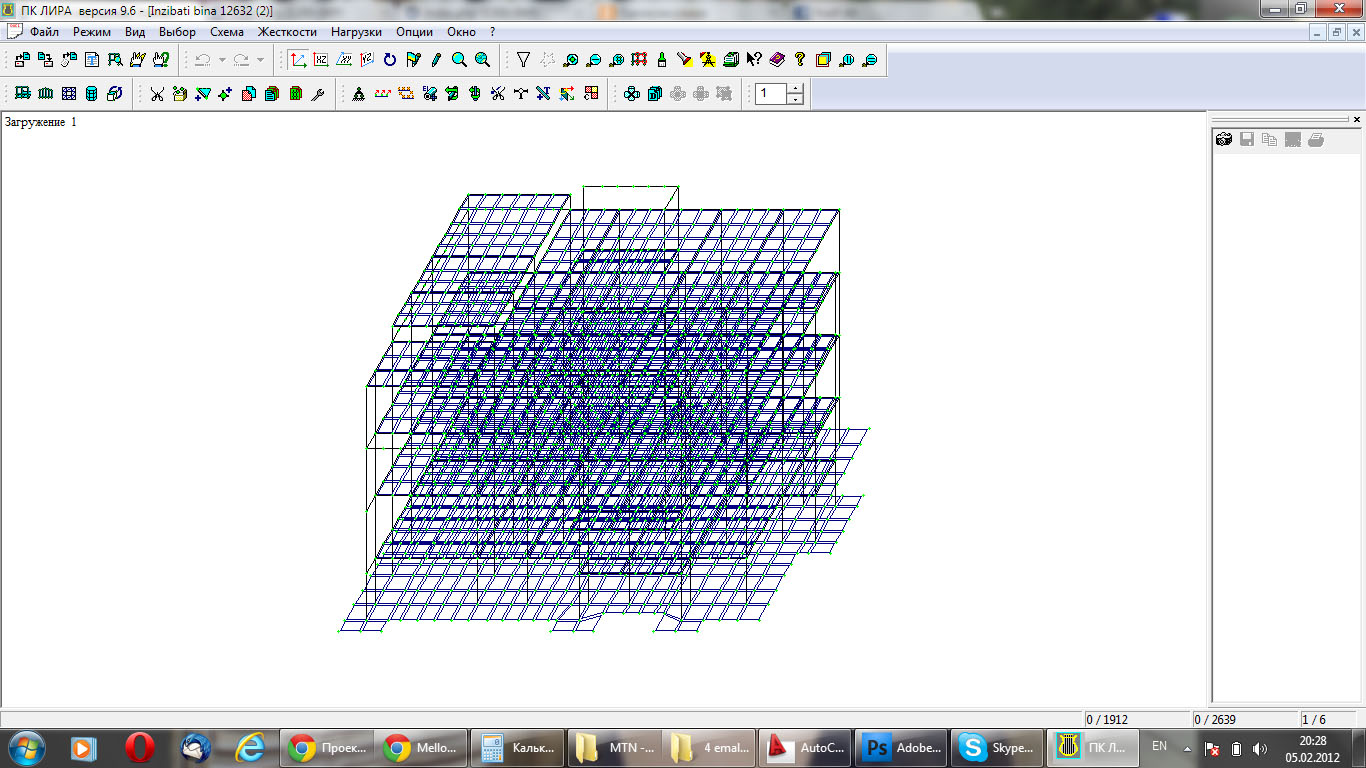Close the right side panel
The width and height of the screenshot is (1366, 768).
(1357, 119)
